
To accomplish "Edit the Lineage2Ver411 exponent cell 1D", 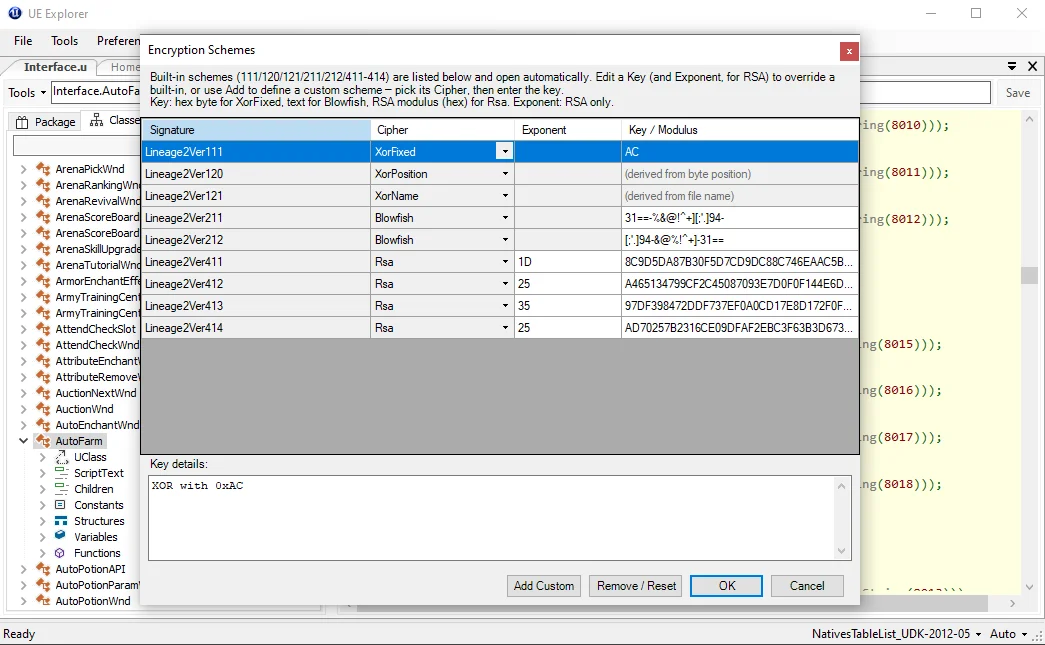I will [568, 262].
